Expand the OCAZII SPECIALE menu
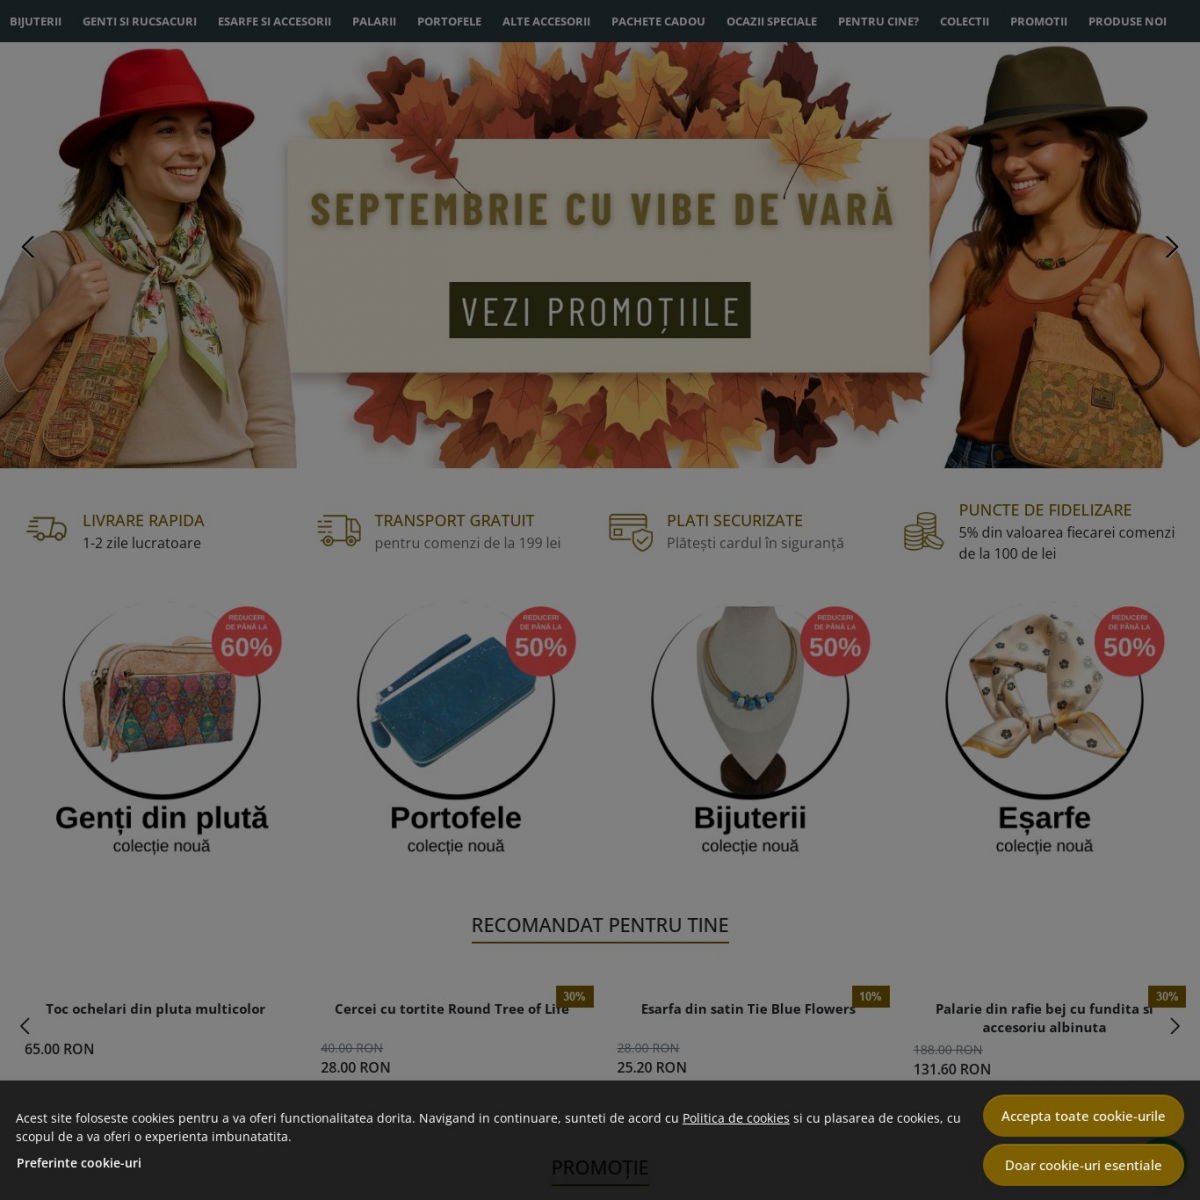The height and width of the screenshot is (1200, 1200). point(771,21)
